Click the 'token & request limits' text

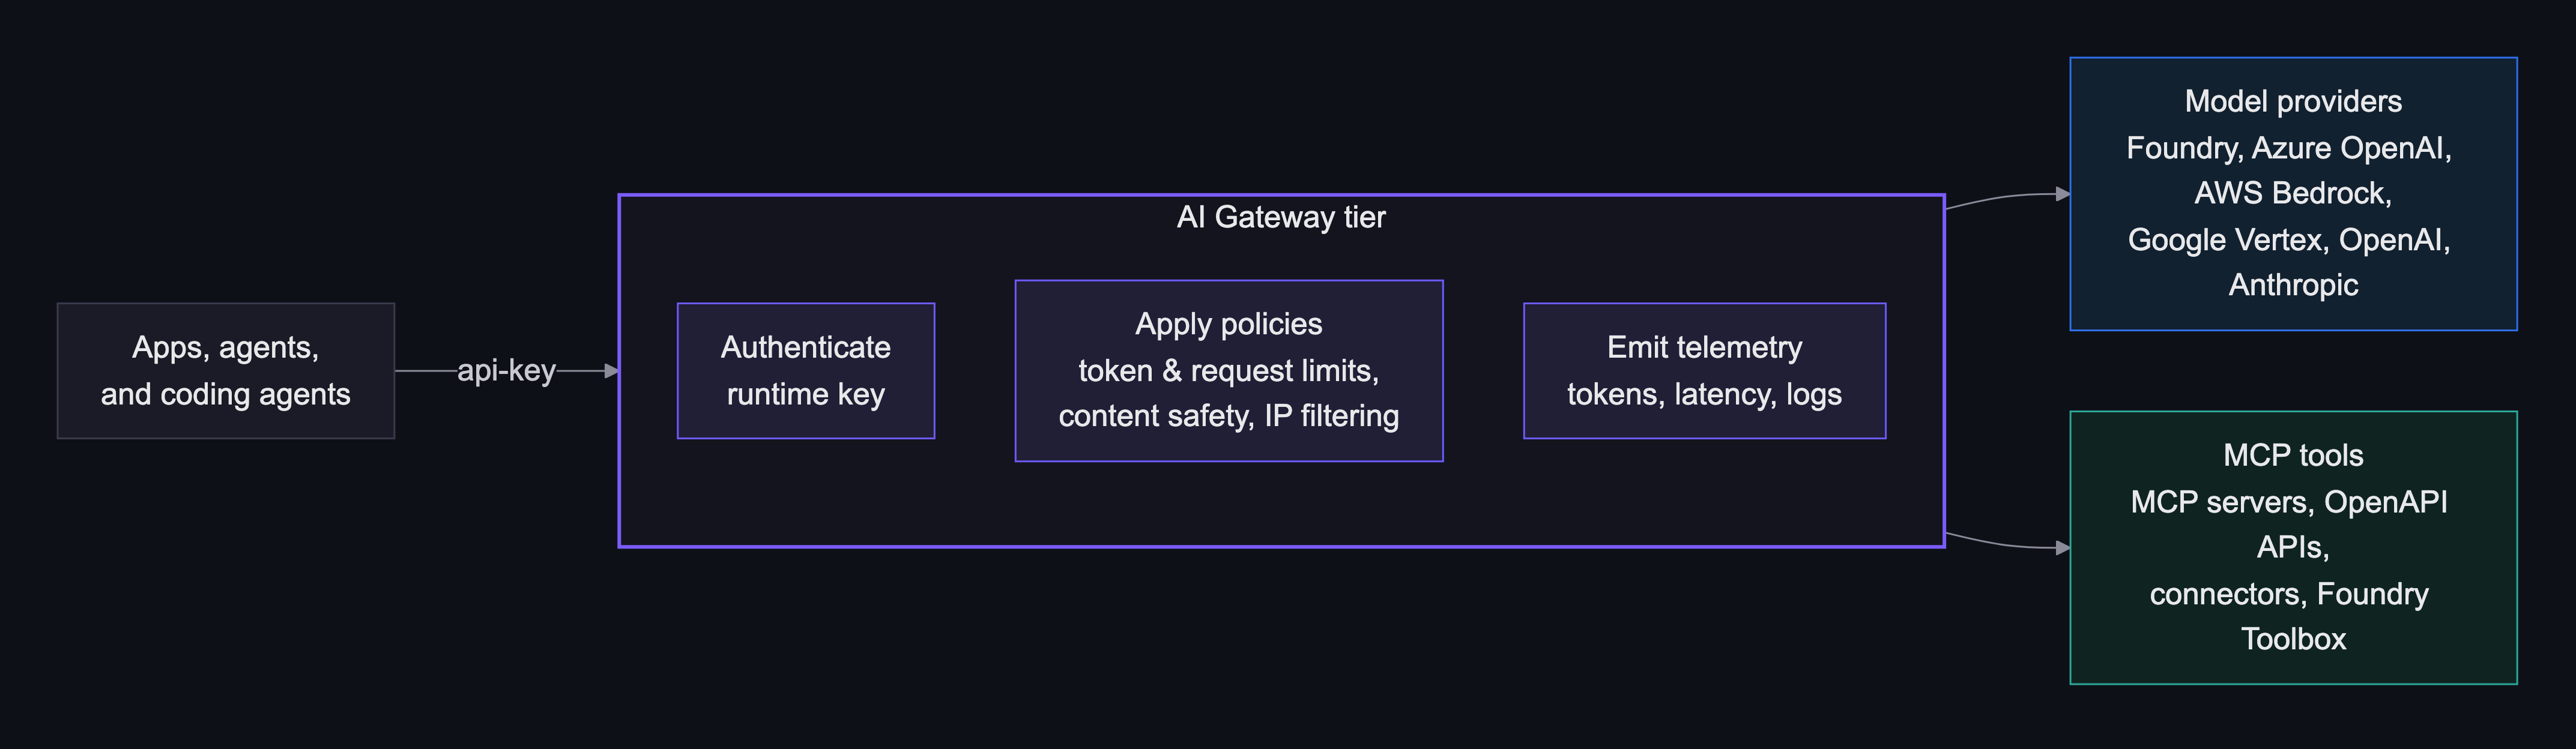[x=1229, y=371]
